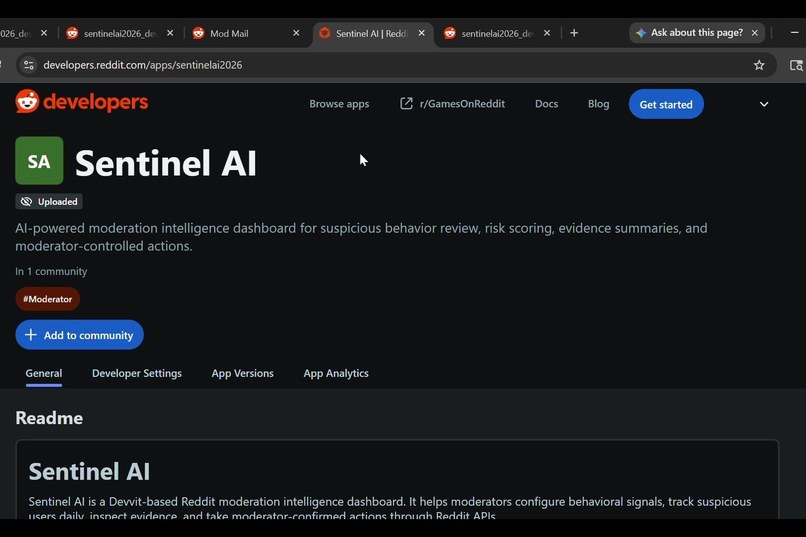
Task: Open the Blog link
Action: tap(598, 104)
